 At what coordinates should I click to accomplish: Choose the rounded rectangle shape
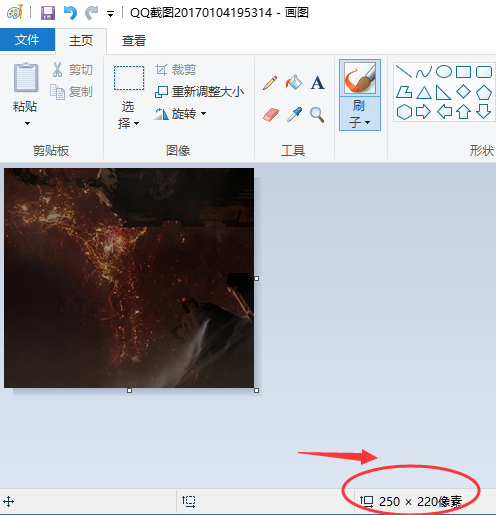tap(484, 72)
